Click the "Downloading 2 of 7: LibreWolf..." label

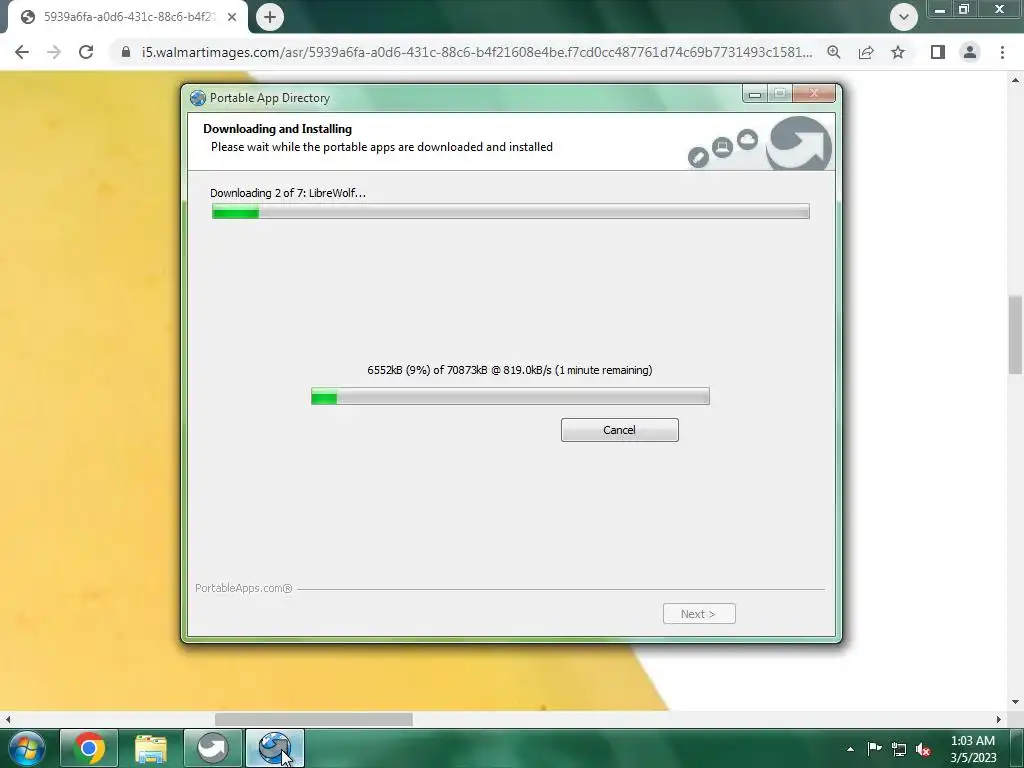pyautogui.click(x=288, y=193)
